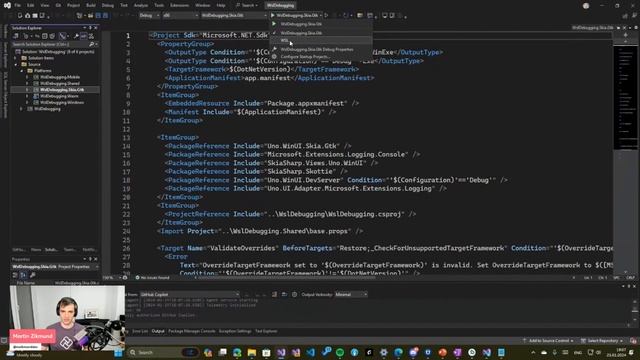Click the alphabetical sort icon in Properties panel

(x=23, y=275)
